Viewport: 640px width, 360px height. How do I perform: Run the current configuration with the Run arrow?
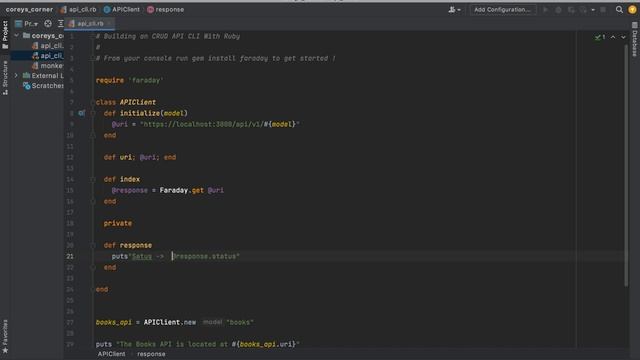point(545,9)
